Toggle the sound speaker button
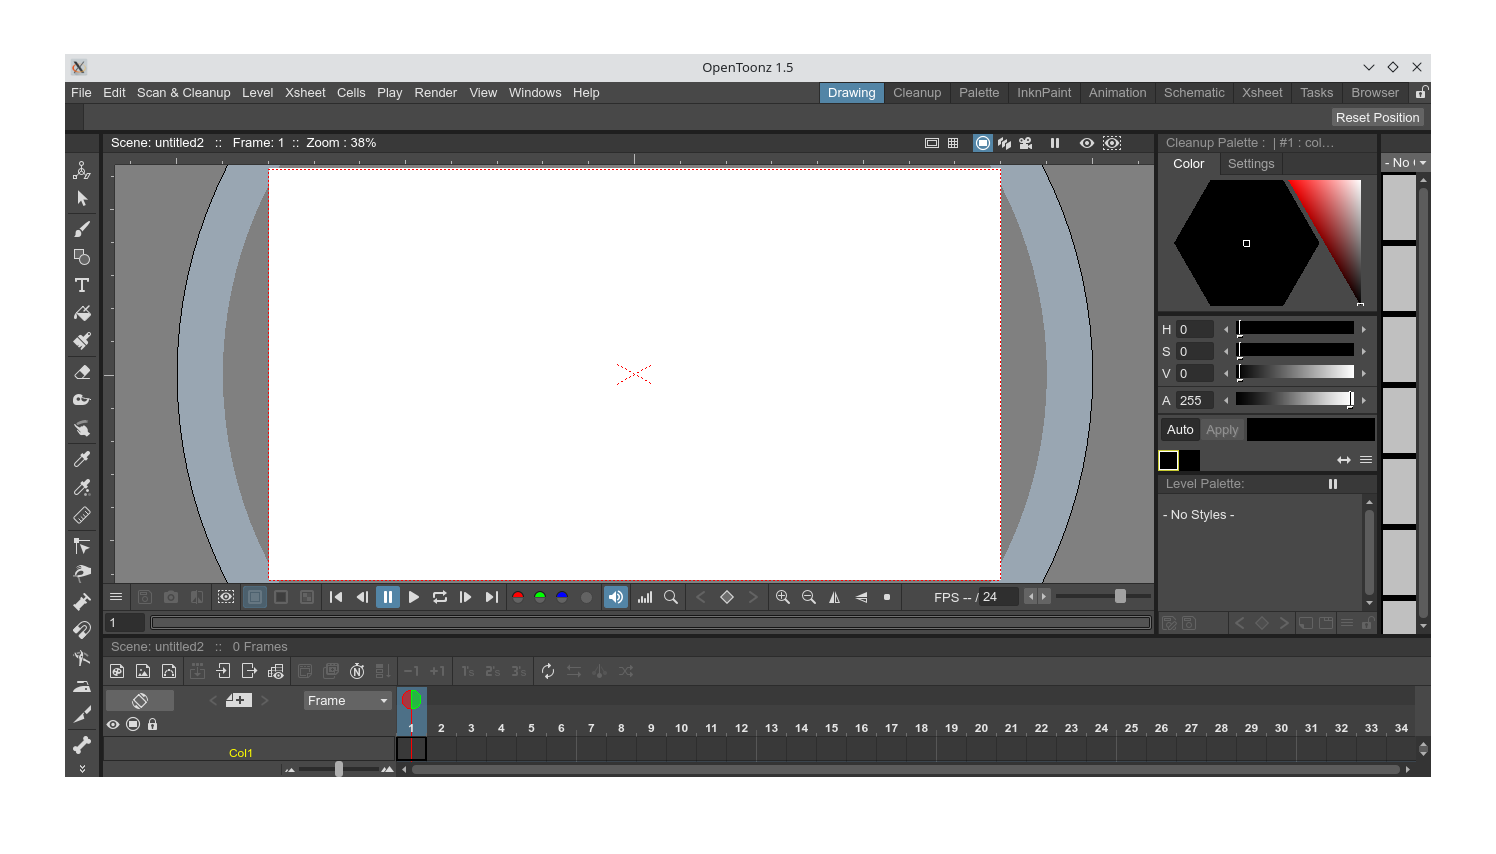Viewport: 1496px width, 854px height. 616,597
